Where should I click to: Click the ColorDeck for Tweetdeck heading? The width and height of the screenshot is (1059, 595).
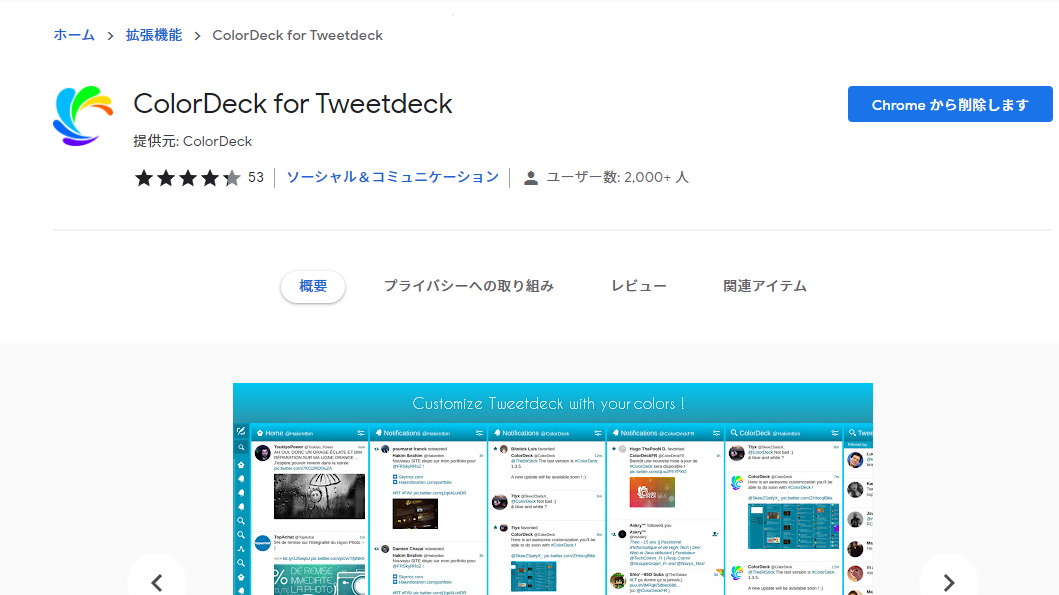coord(292,104)
